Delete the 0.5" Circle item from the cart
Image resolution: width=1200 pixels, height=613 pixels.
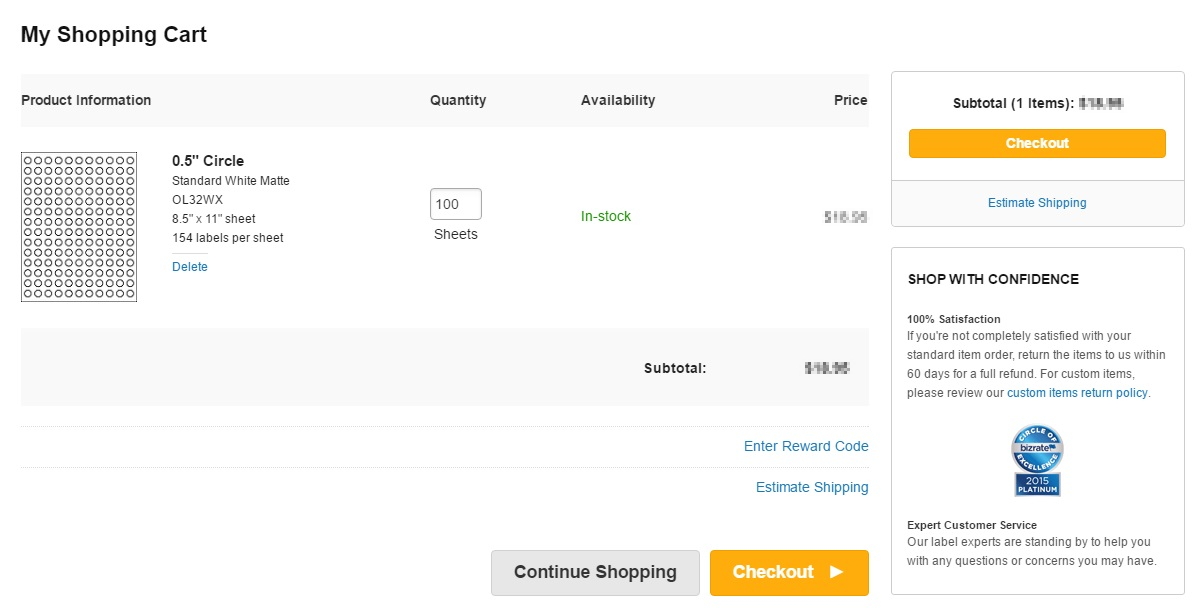pos(190,267)
